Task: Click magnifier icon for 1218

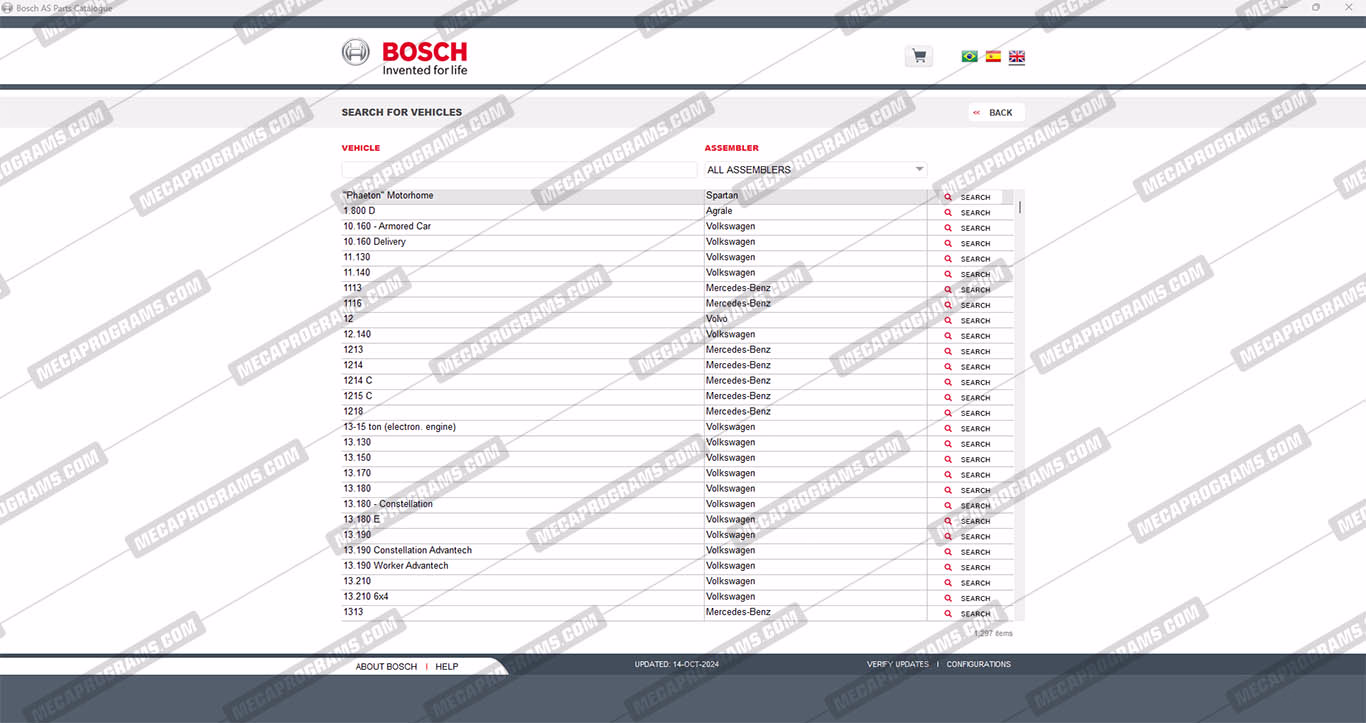Action: coord(948,413)
